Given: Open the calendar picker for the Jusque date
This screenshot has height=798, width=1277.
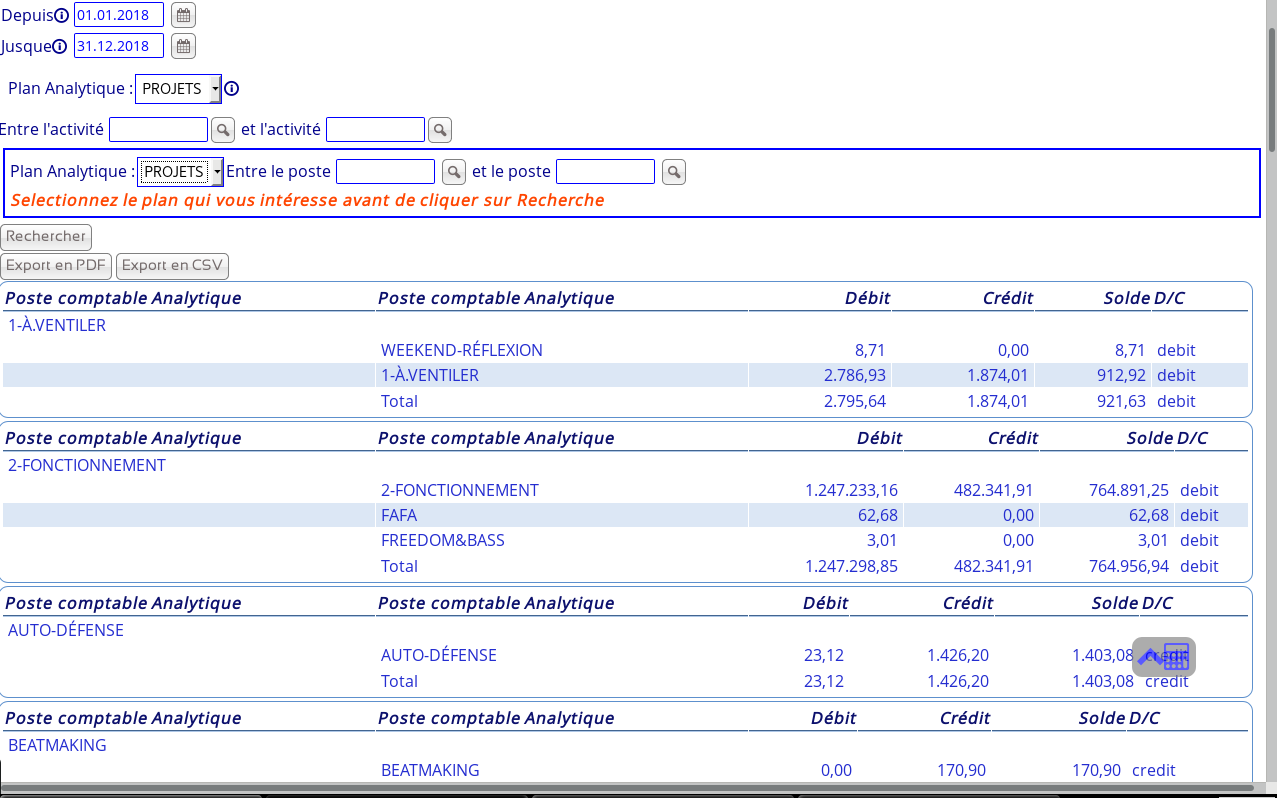Looking at the screenshot, I should [x=183, y=46].
